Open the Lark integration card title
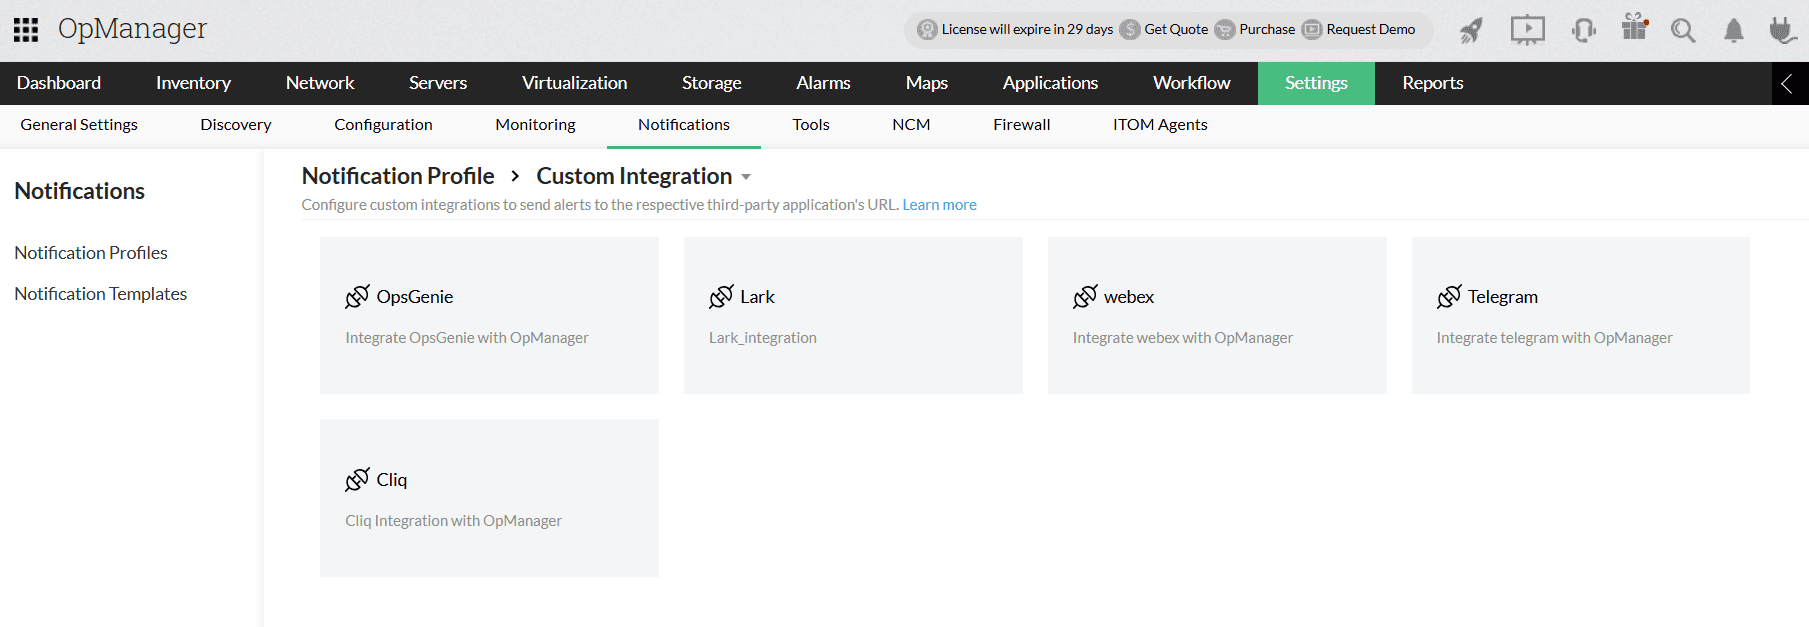1809x627 pixels. click(x=757, y=297)
